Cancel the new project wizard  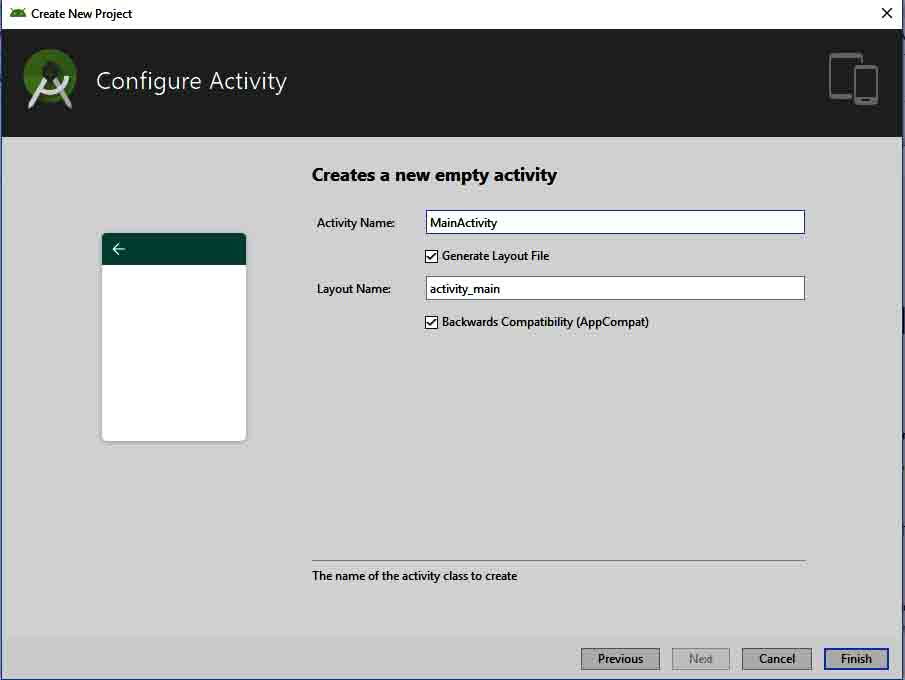click(x=777, y=659)
